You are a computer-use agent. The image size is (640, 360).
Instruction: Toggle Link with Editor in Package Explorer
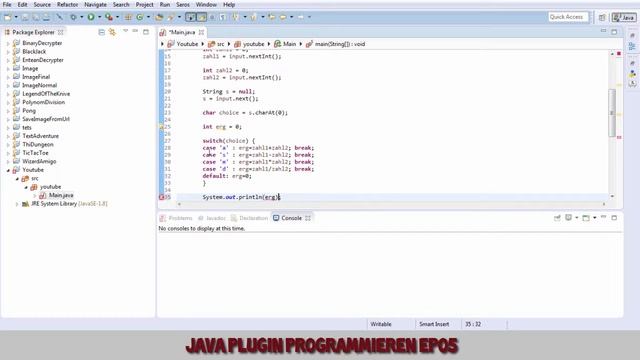tap(112, 32)
